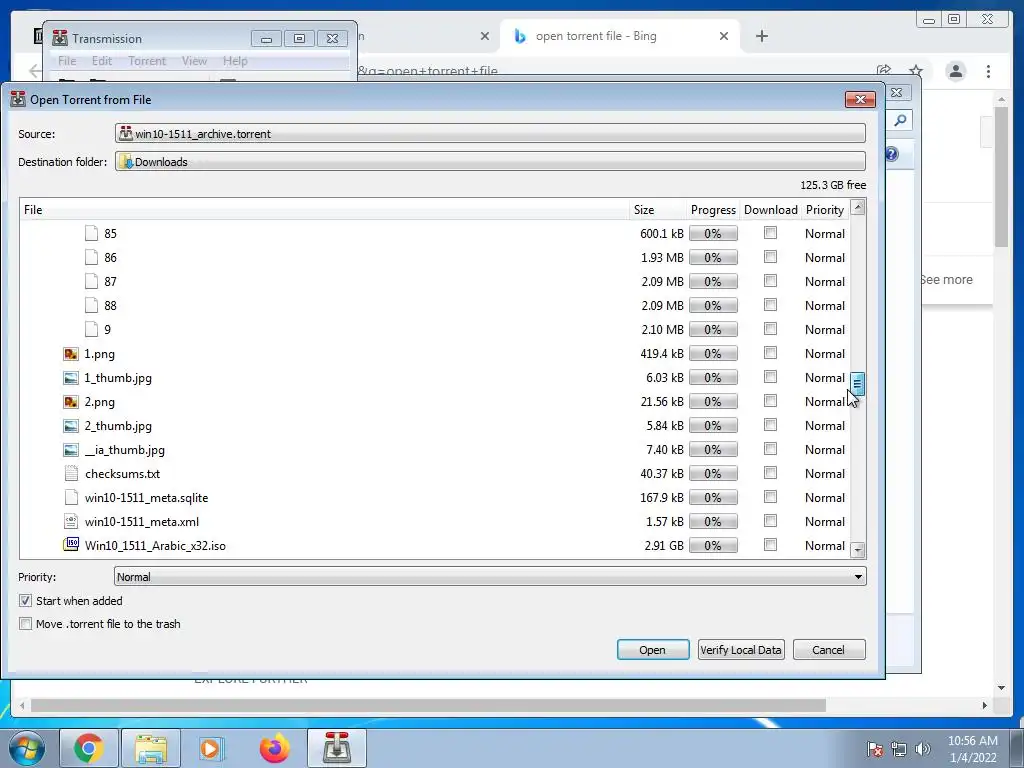Click the file icon for 87
1024x768 pixels.
click(91, 281)
